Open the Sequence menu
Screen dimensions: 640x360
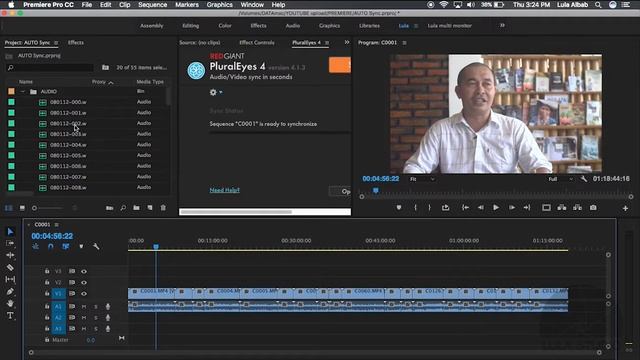(x=152, y=5)
